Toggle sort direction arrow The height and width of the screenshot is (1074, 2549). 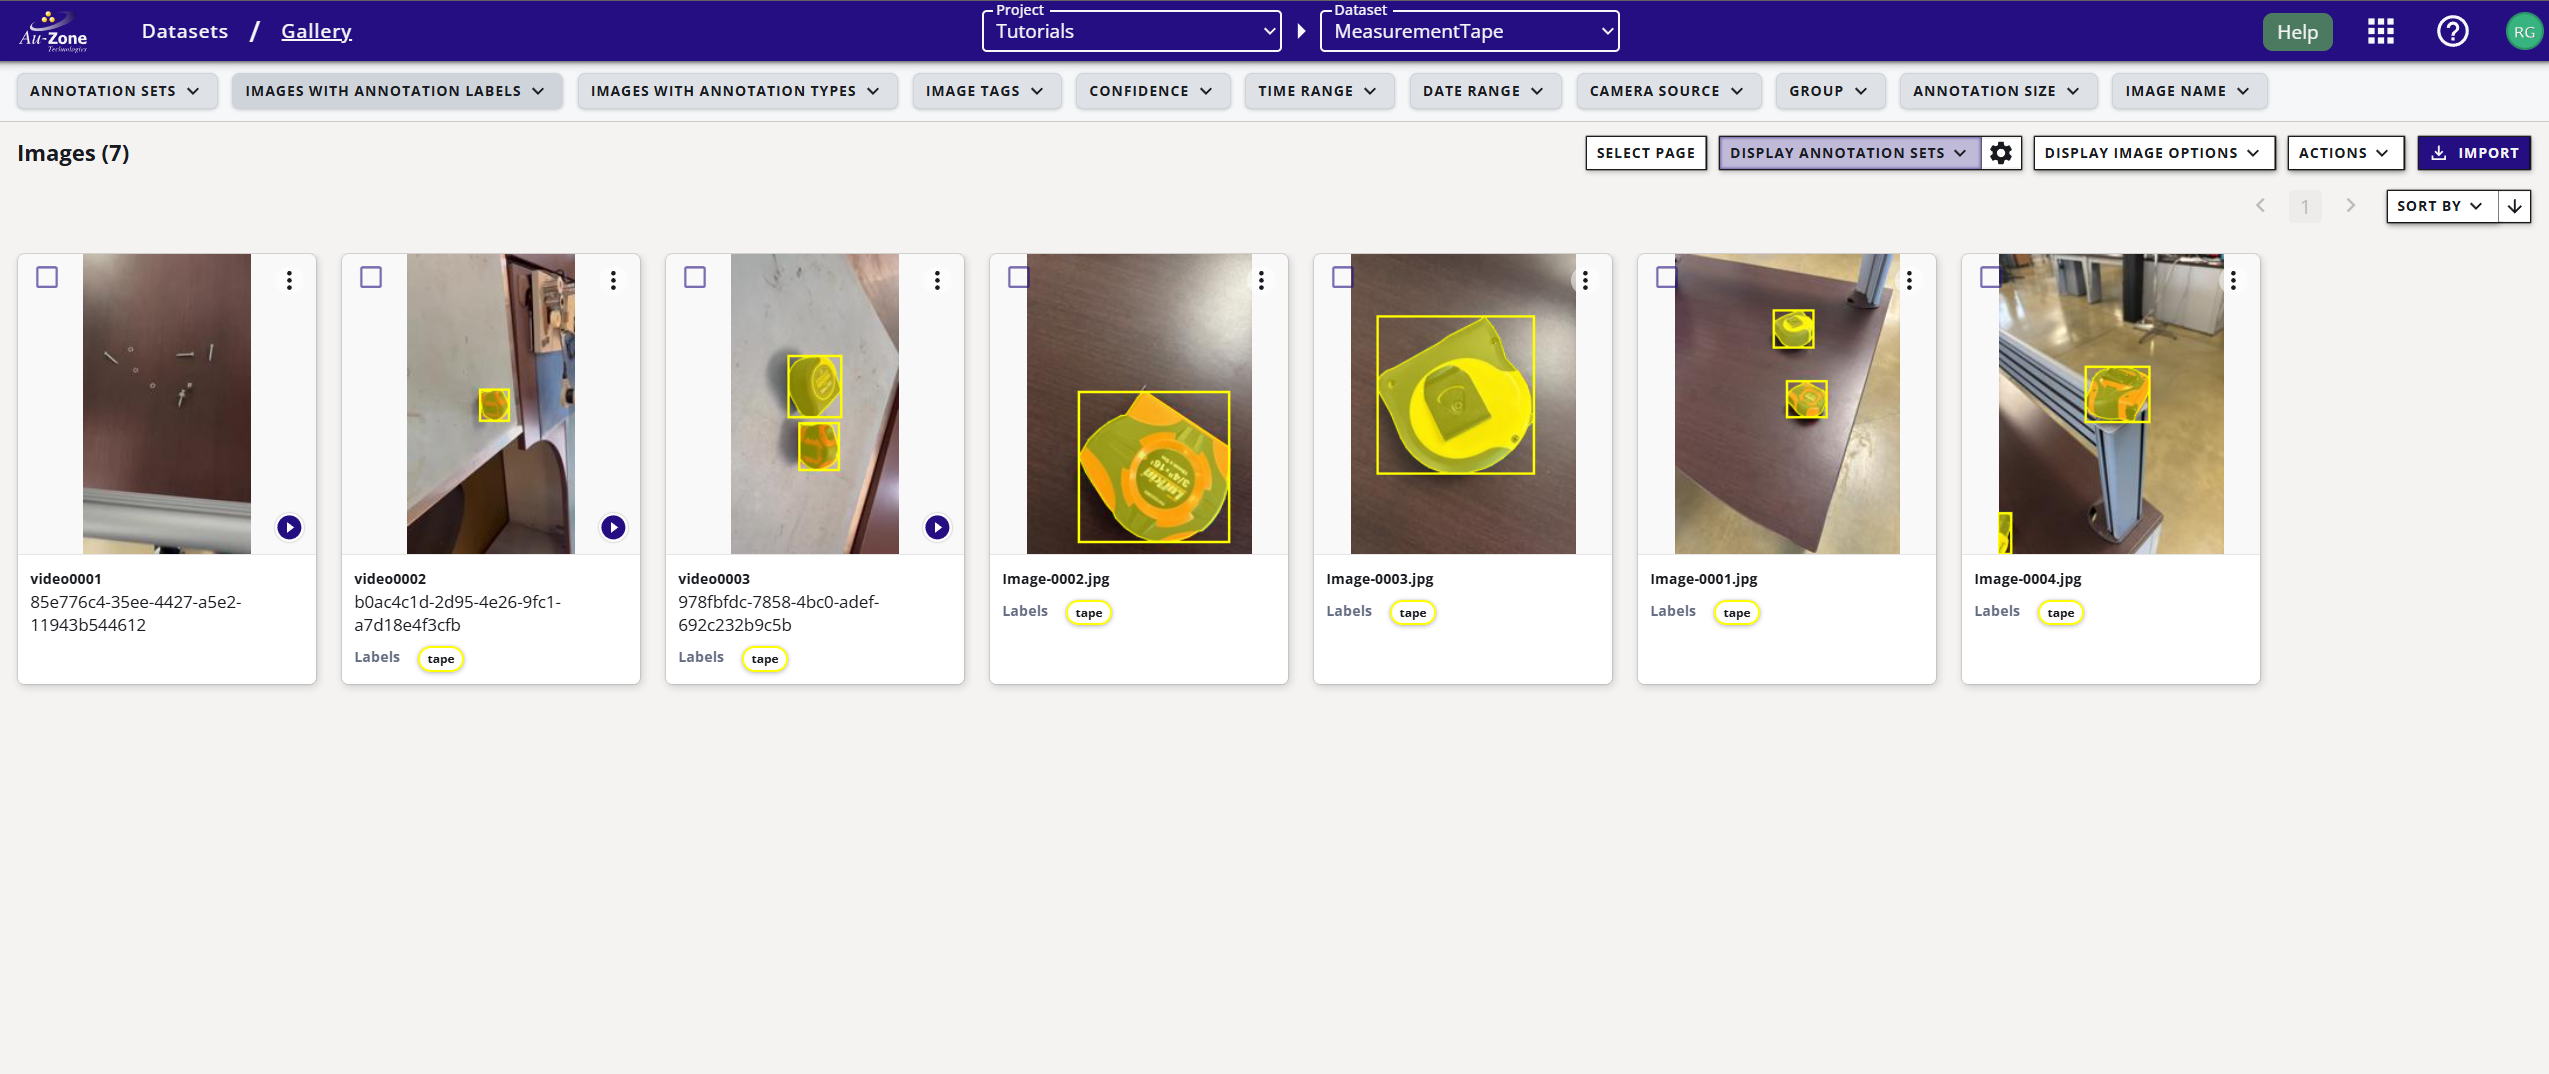click(x=2514, y=206)
